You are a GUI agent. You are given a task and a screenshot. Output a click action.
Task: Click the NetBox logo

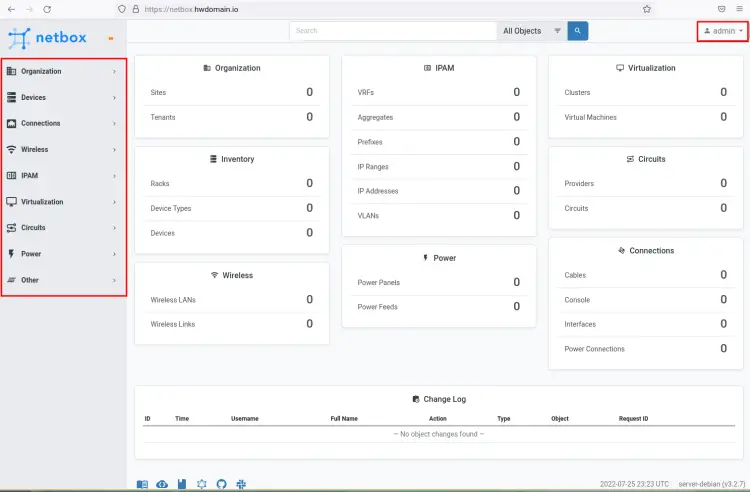pyautogui.click(x=48, y=39)
